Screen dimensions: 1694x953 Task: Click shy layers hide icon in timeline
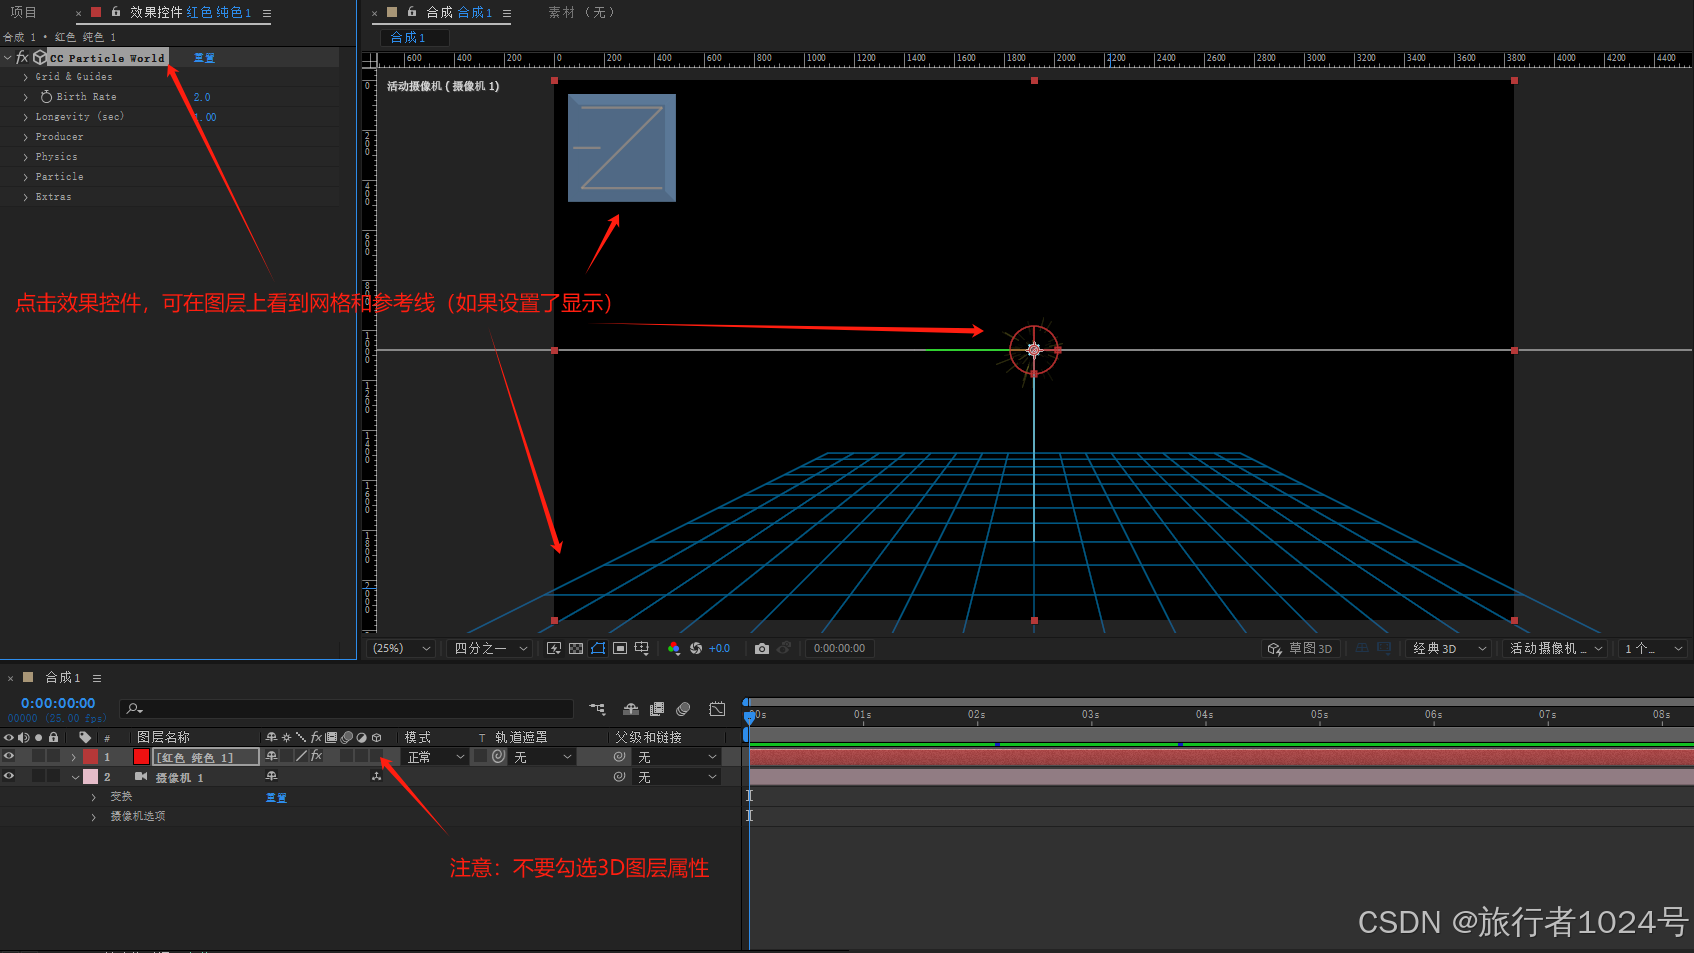631,709
